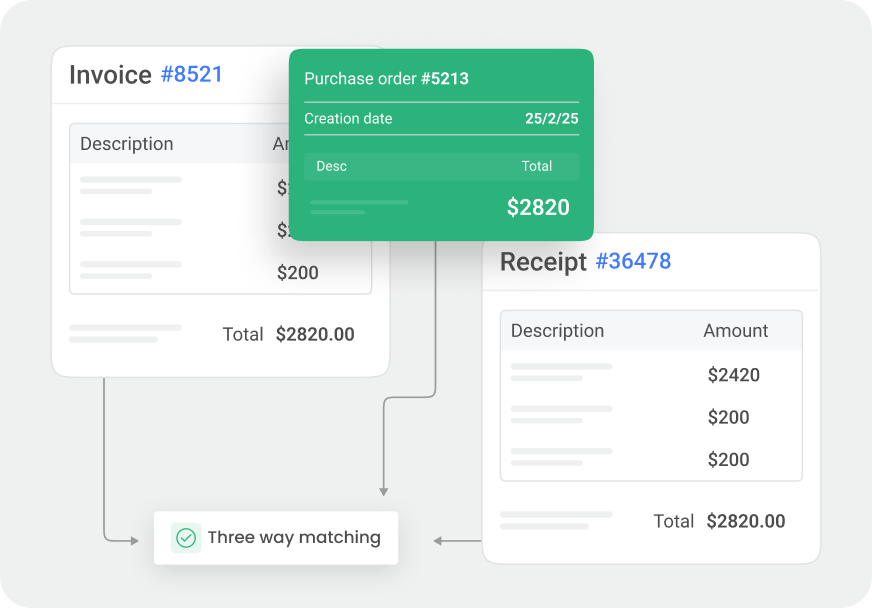Open invoice number #8521 link
The width and height of the screenshot is (872, 608).
click(x=192, y=74)
